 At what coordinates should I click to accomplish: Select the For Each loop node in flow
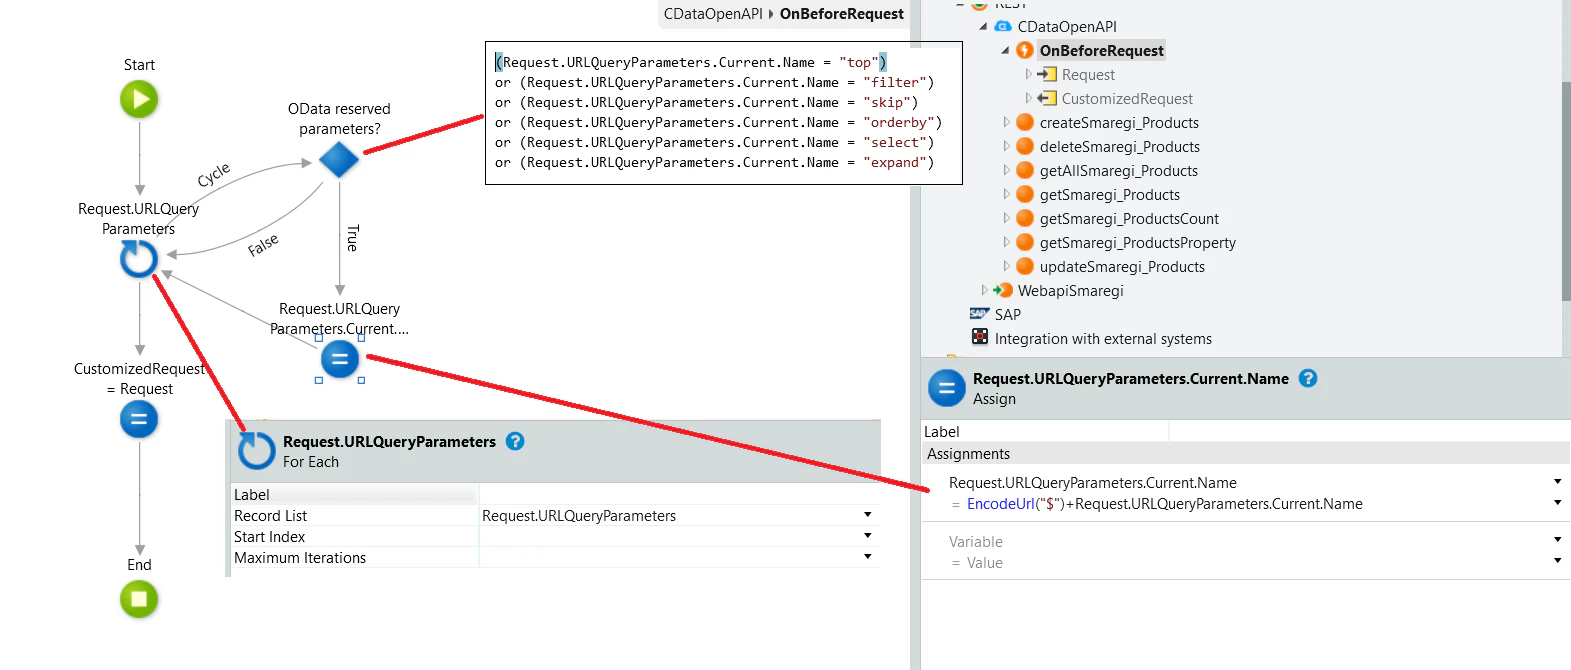(x=139, y=259)
